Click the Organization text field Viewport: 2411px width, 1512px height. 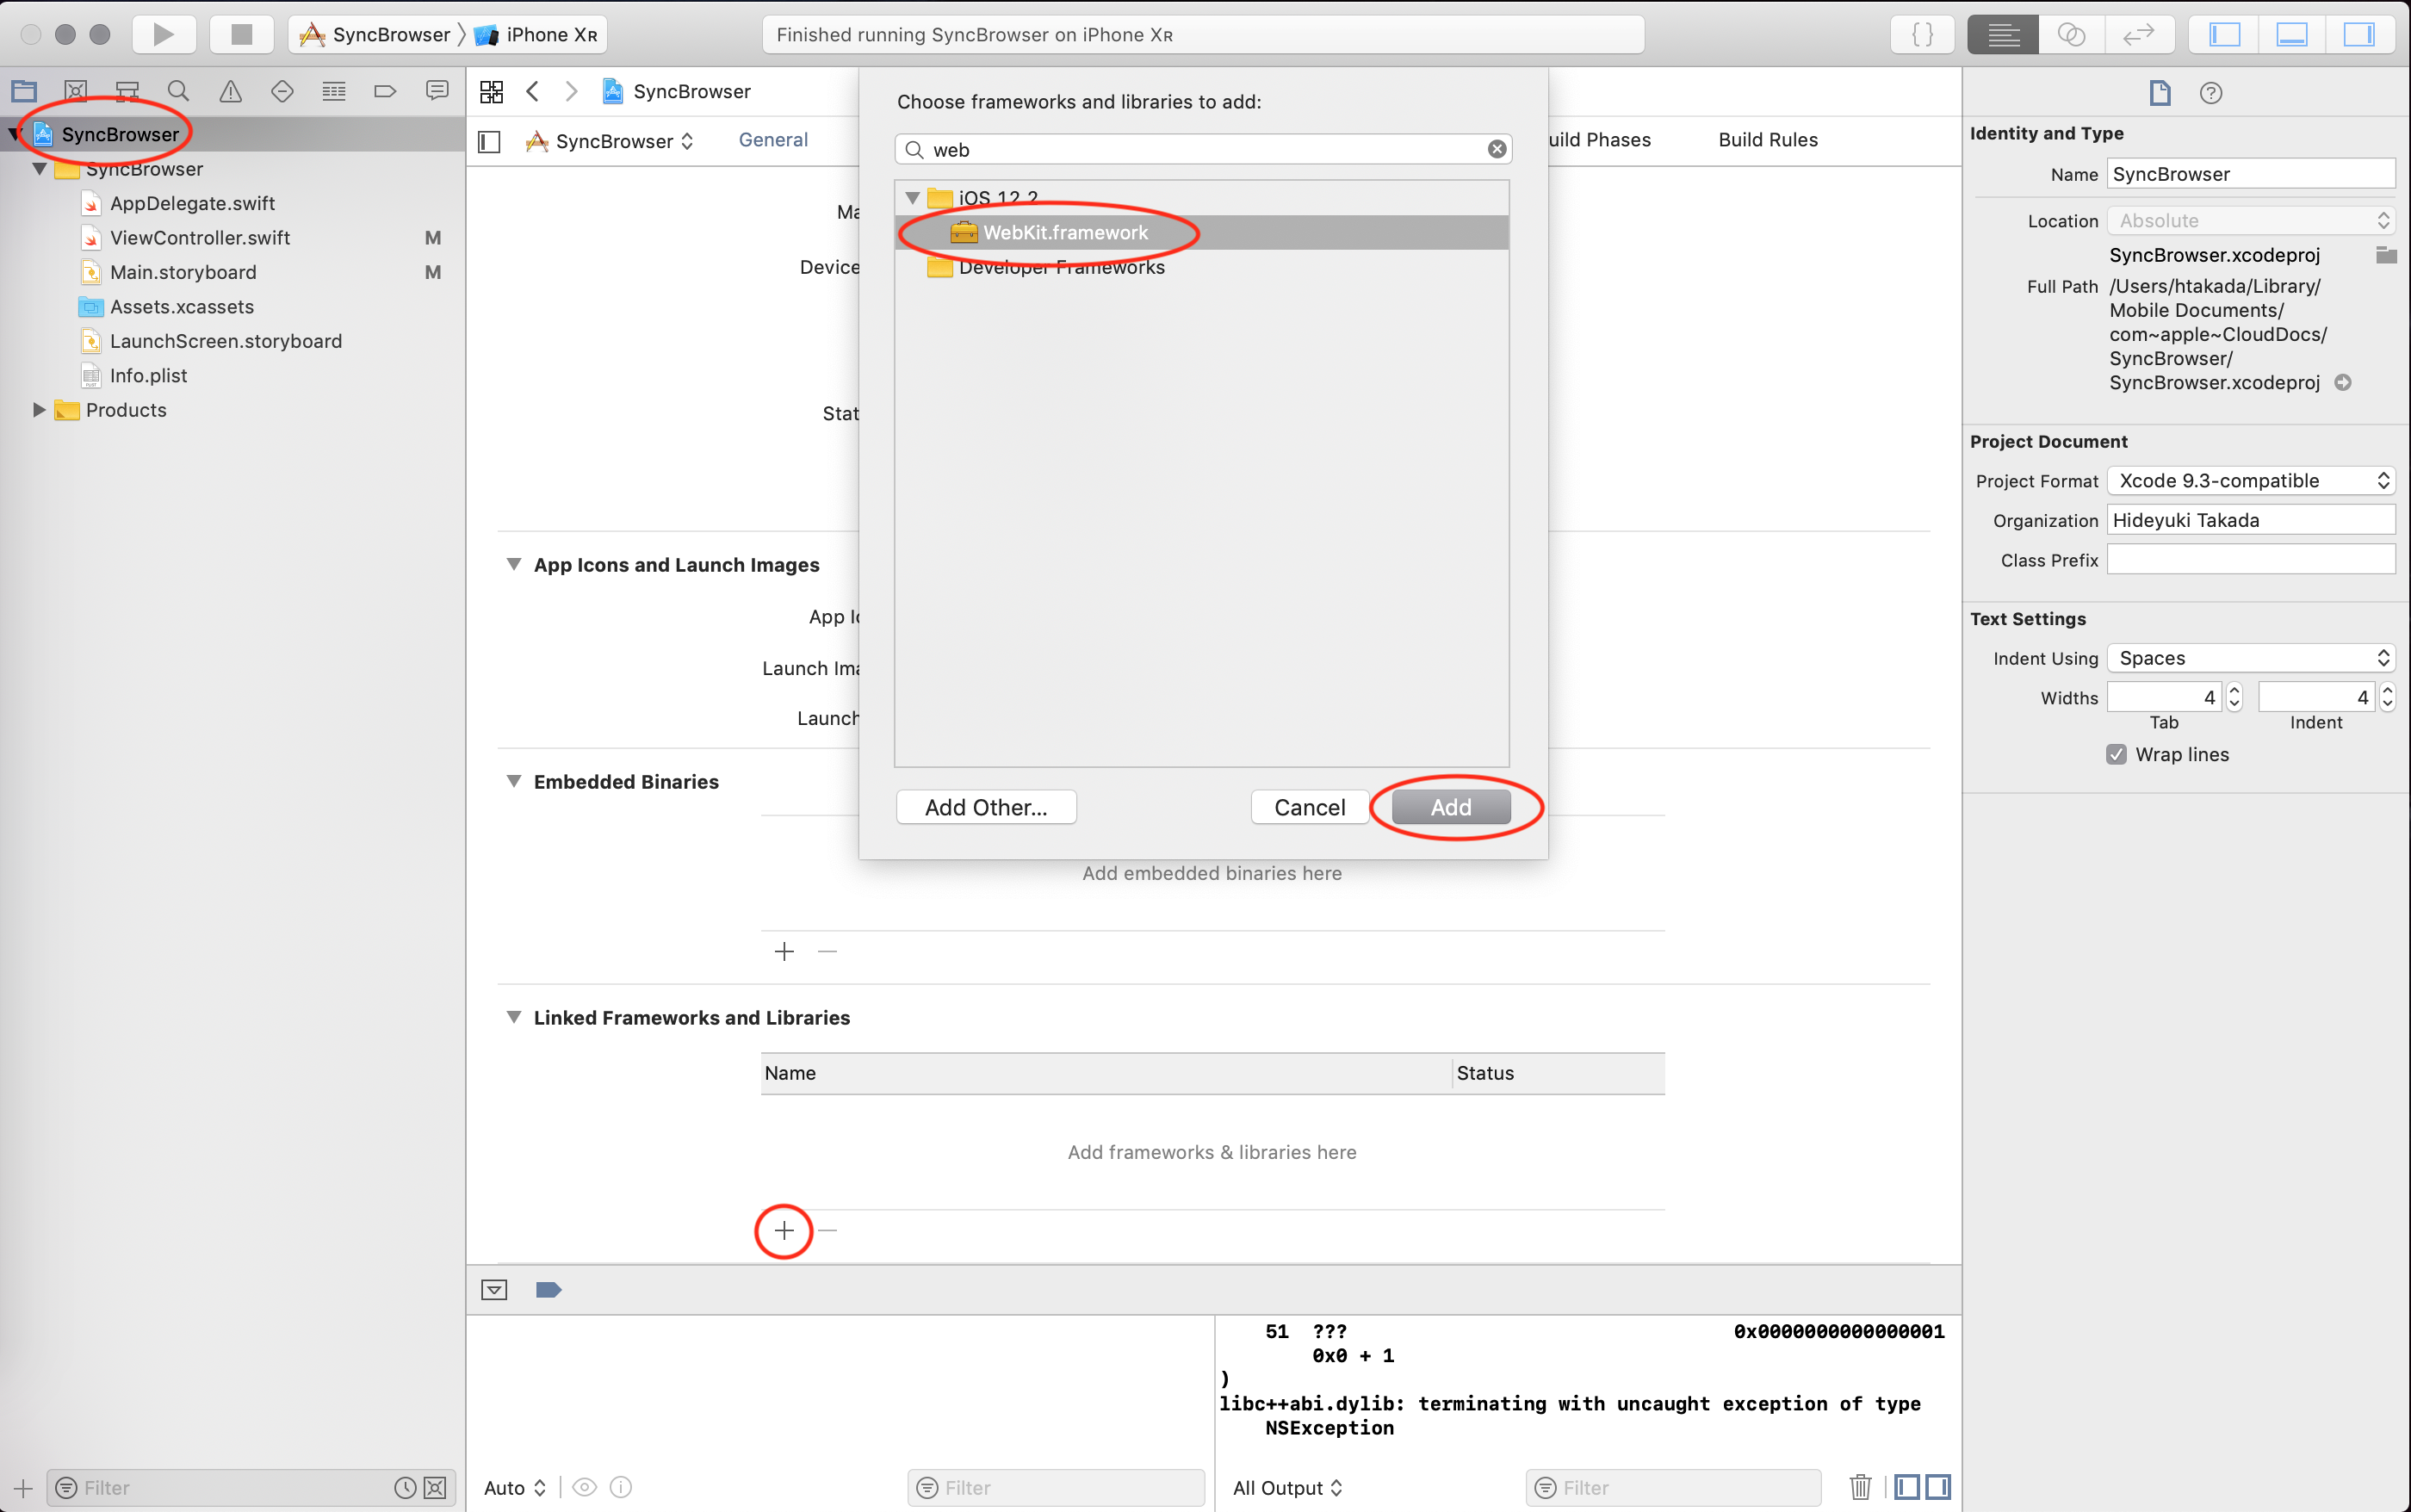(x=2250, y=520)
